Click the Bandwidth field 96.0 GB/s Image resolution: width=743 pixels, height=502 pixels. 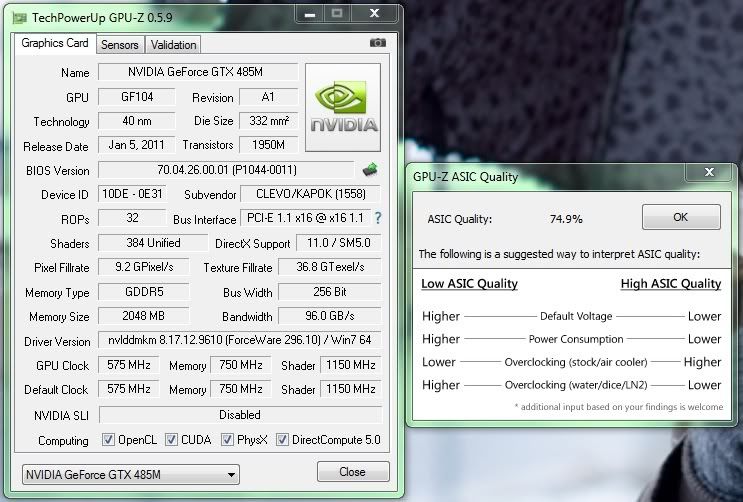coord(330,316)
